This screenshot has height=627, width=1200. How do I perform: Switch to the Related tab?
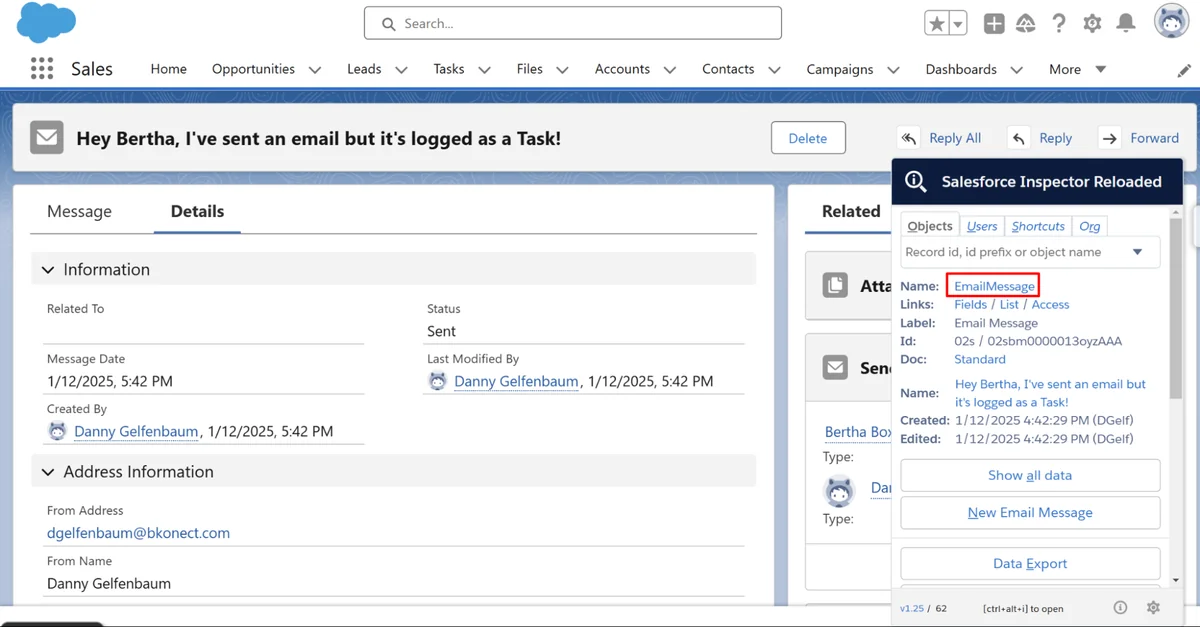point(850,211)
